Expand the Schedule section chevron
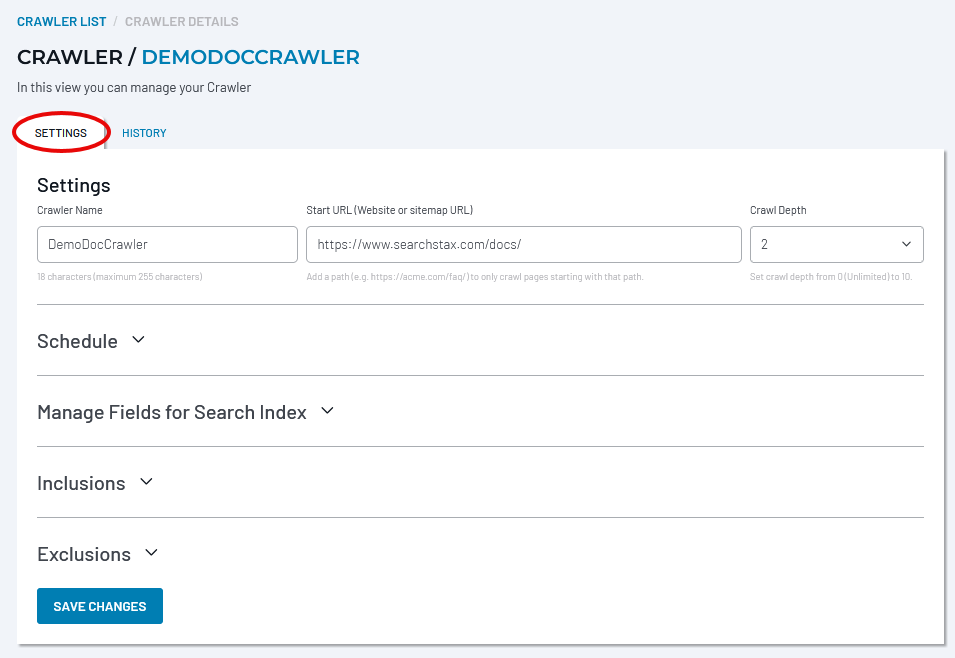The image size is (955, 658). pos(138,340)
